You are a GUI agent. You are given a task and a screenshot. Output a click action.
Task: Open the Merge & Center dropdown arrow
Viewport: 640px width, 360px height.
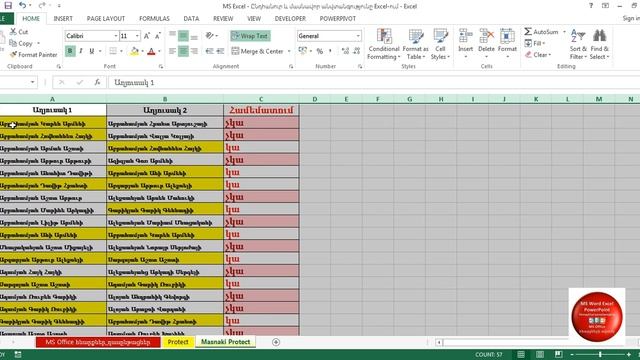[x=289, y=51]
